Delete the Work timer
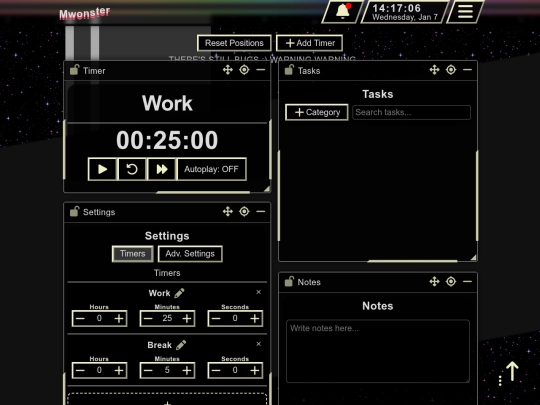The image size is (540, 405). pos(259,292)
